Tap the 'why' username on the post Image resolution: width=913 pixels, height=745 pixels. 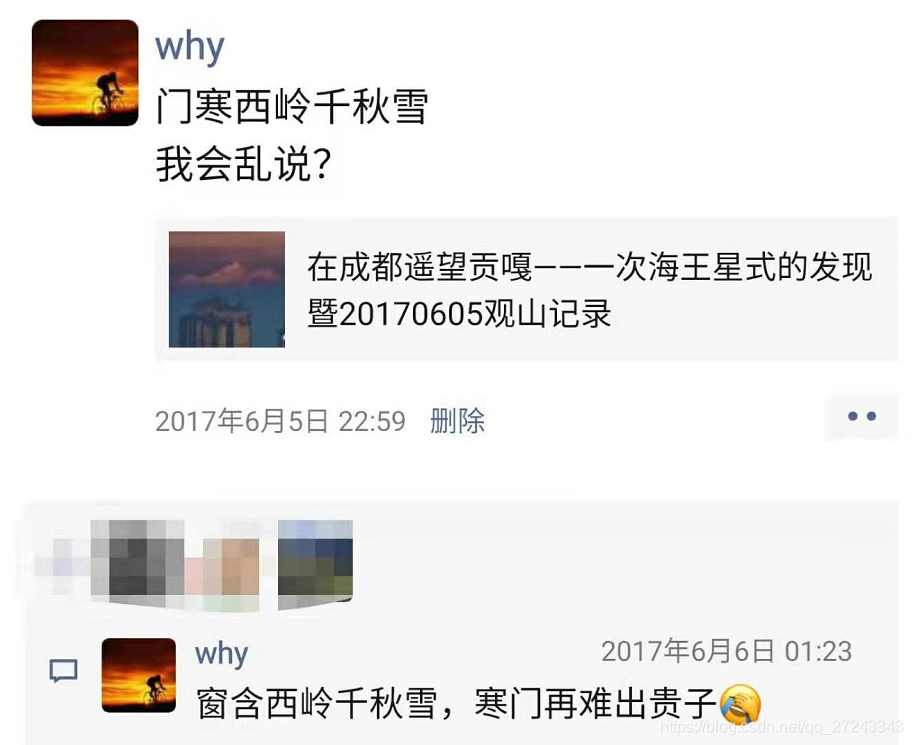[x=190, y=47]
